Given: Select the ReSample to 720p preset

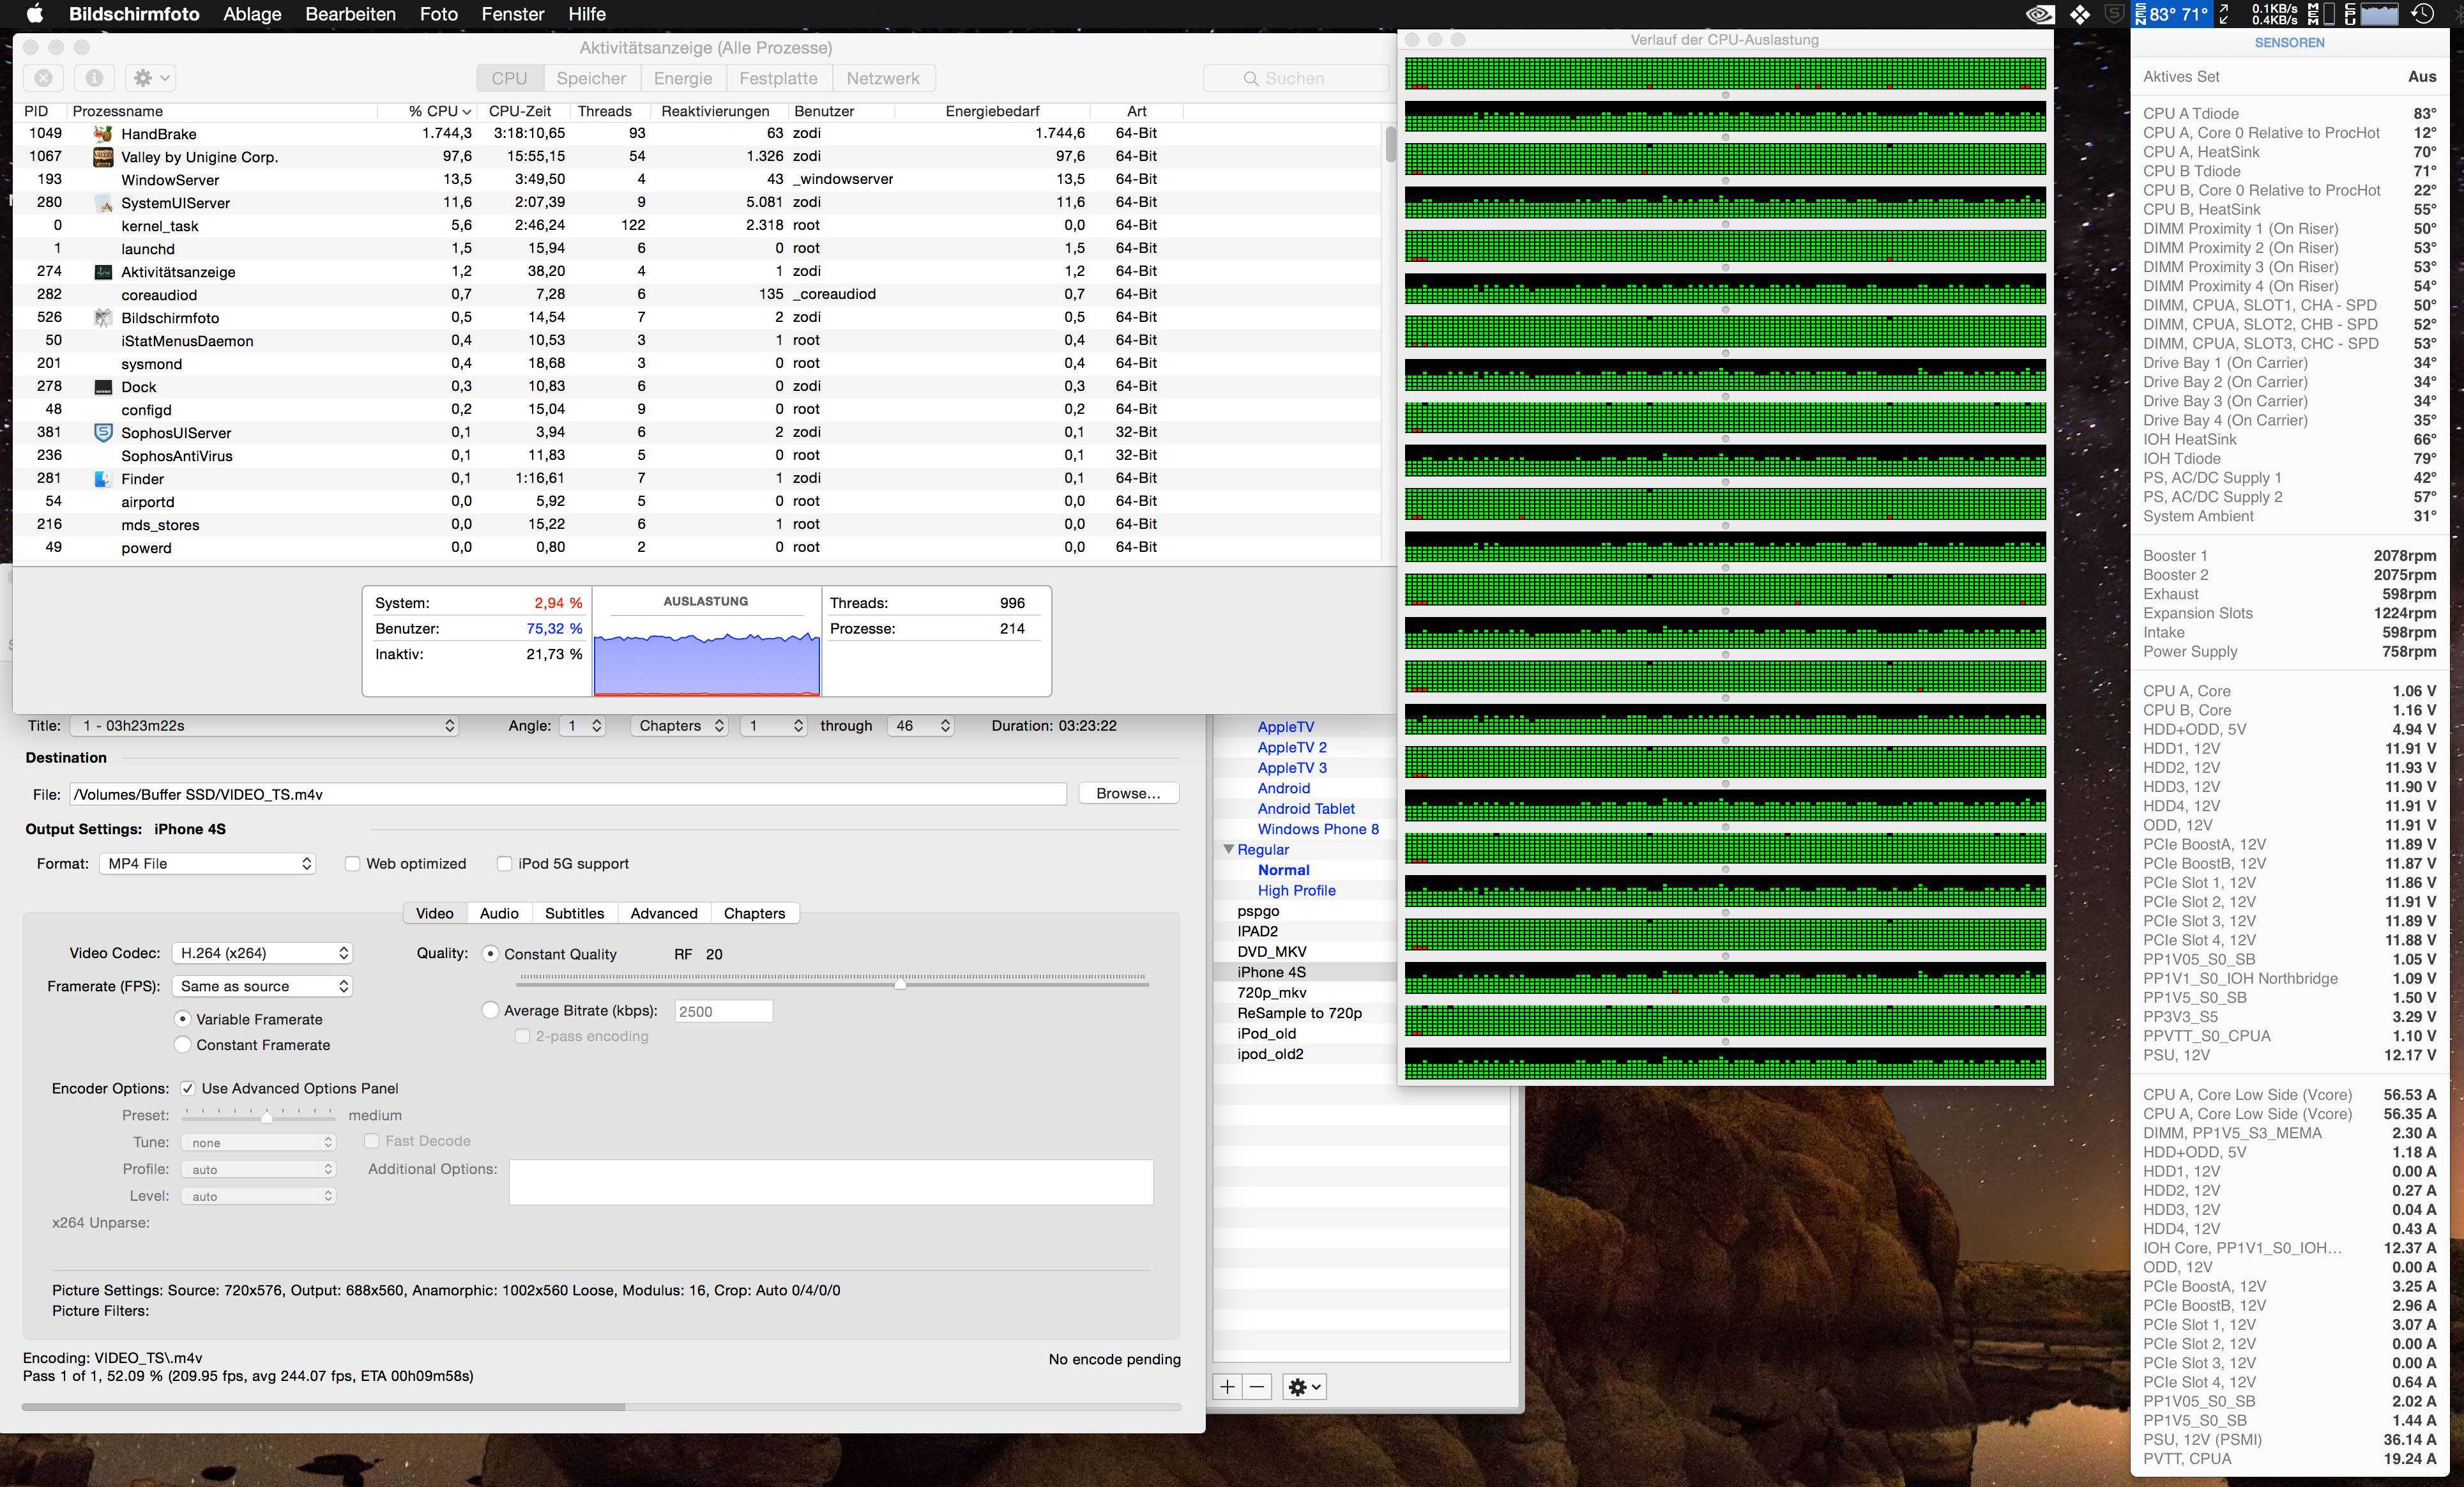Looking at the screenshot, I should pyautogui.click(x=1299, y=1012).
